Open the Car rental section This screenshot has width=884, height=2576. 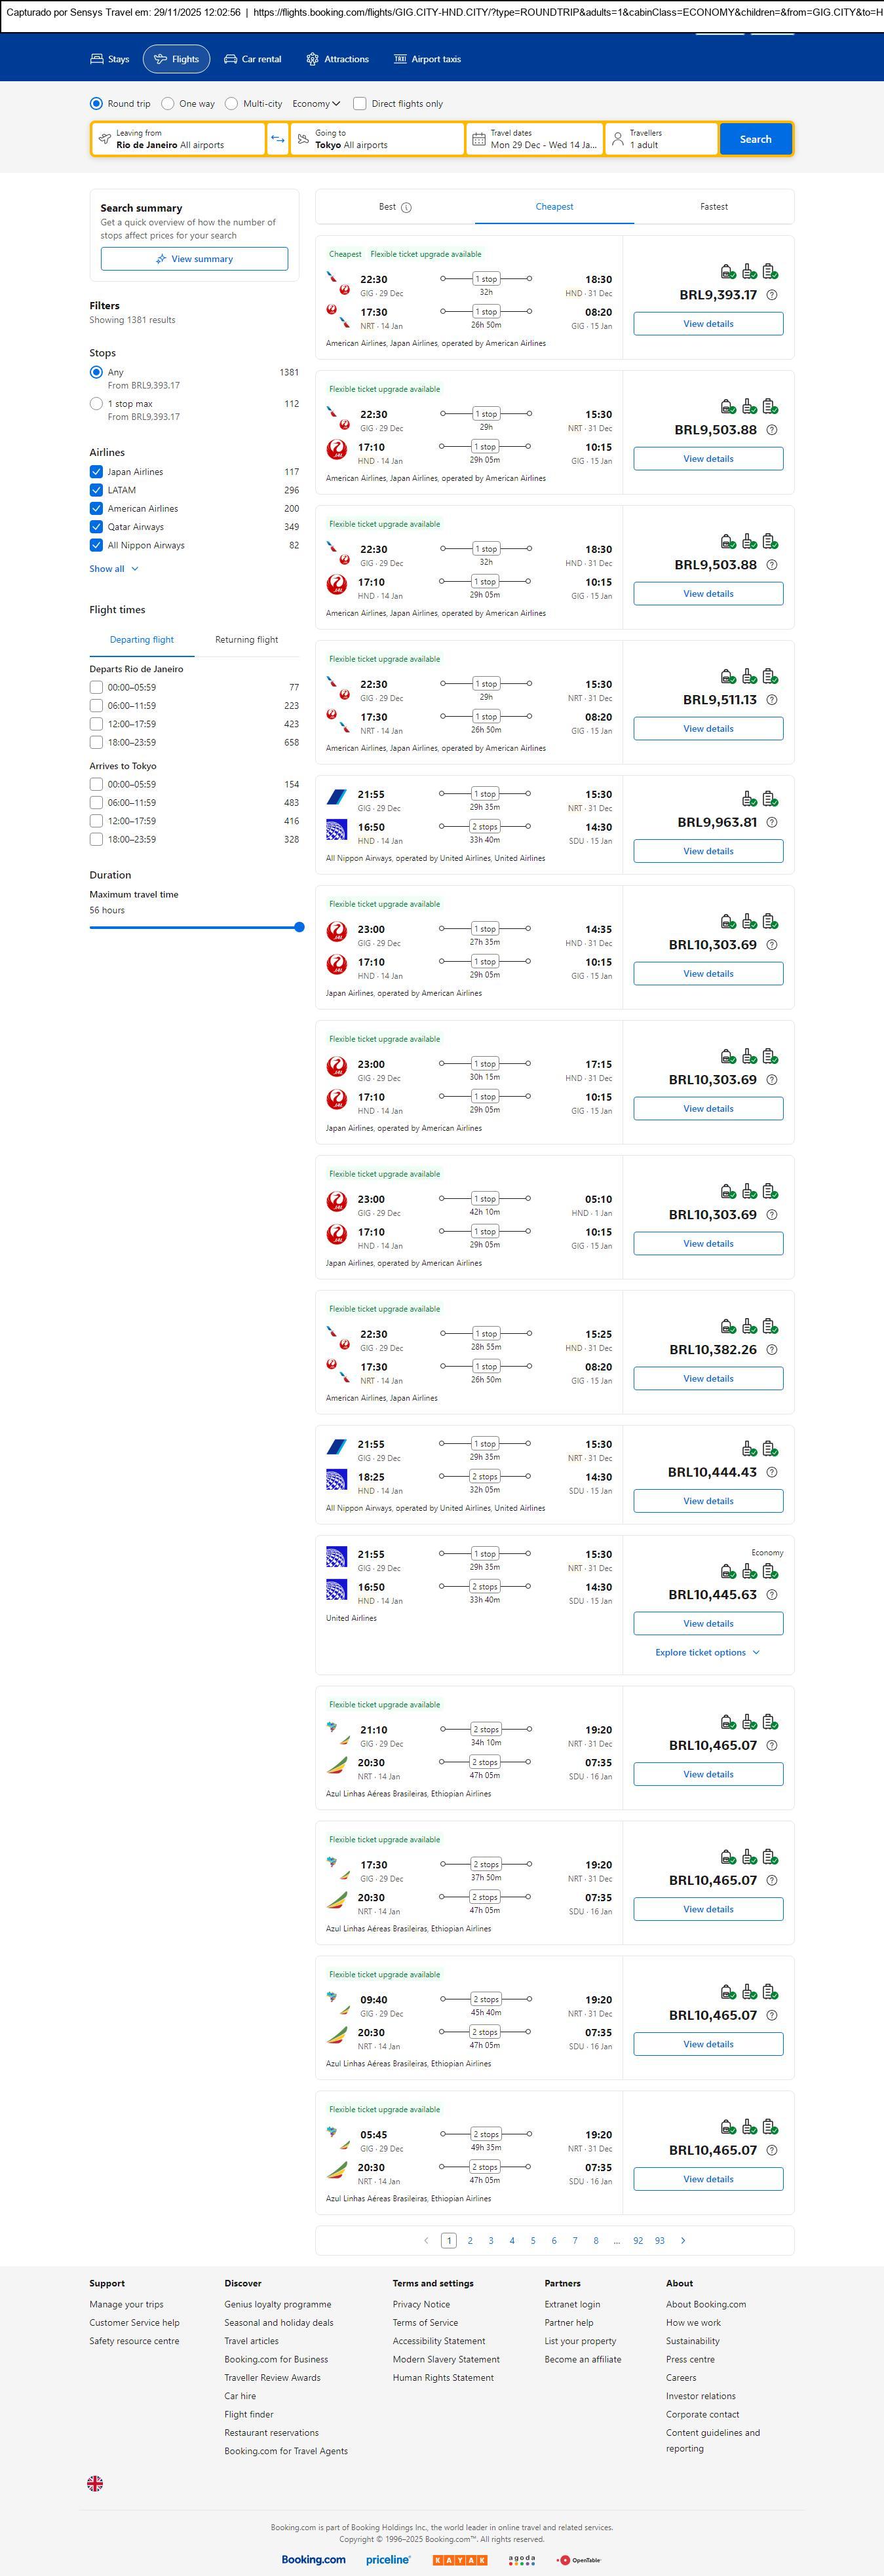pos(252,59)
